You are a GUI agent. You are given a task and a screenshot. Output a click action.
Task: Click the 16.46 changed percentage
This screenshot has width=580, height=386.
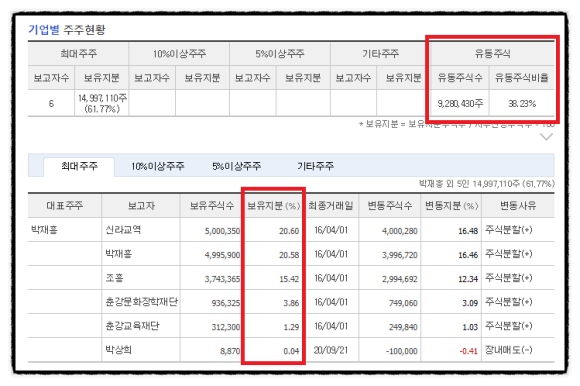pos(468,255)
